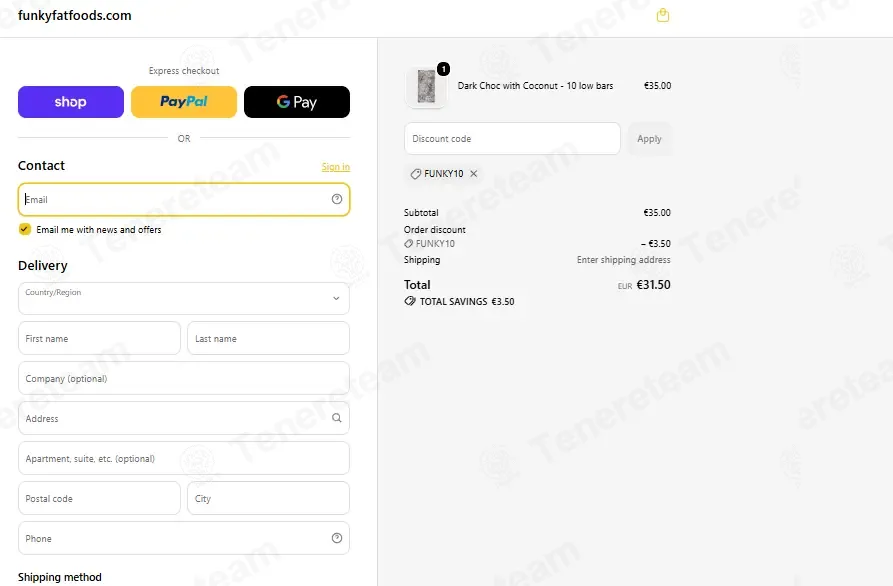Image resolution: width=893 pixels, height=586 pixels.
Task: Select Google Pay express checkout
Action: pos(297,102)
